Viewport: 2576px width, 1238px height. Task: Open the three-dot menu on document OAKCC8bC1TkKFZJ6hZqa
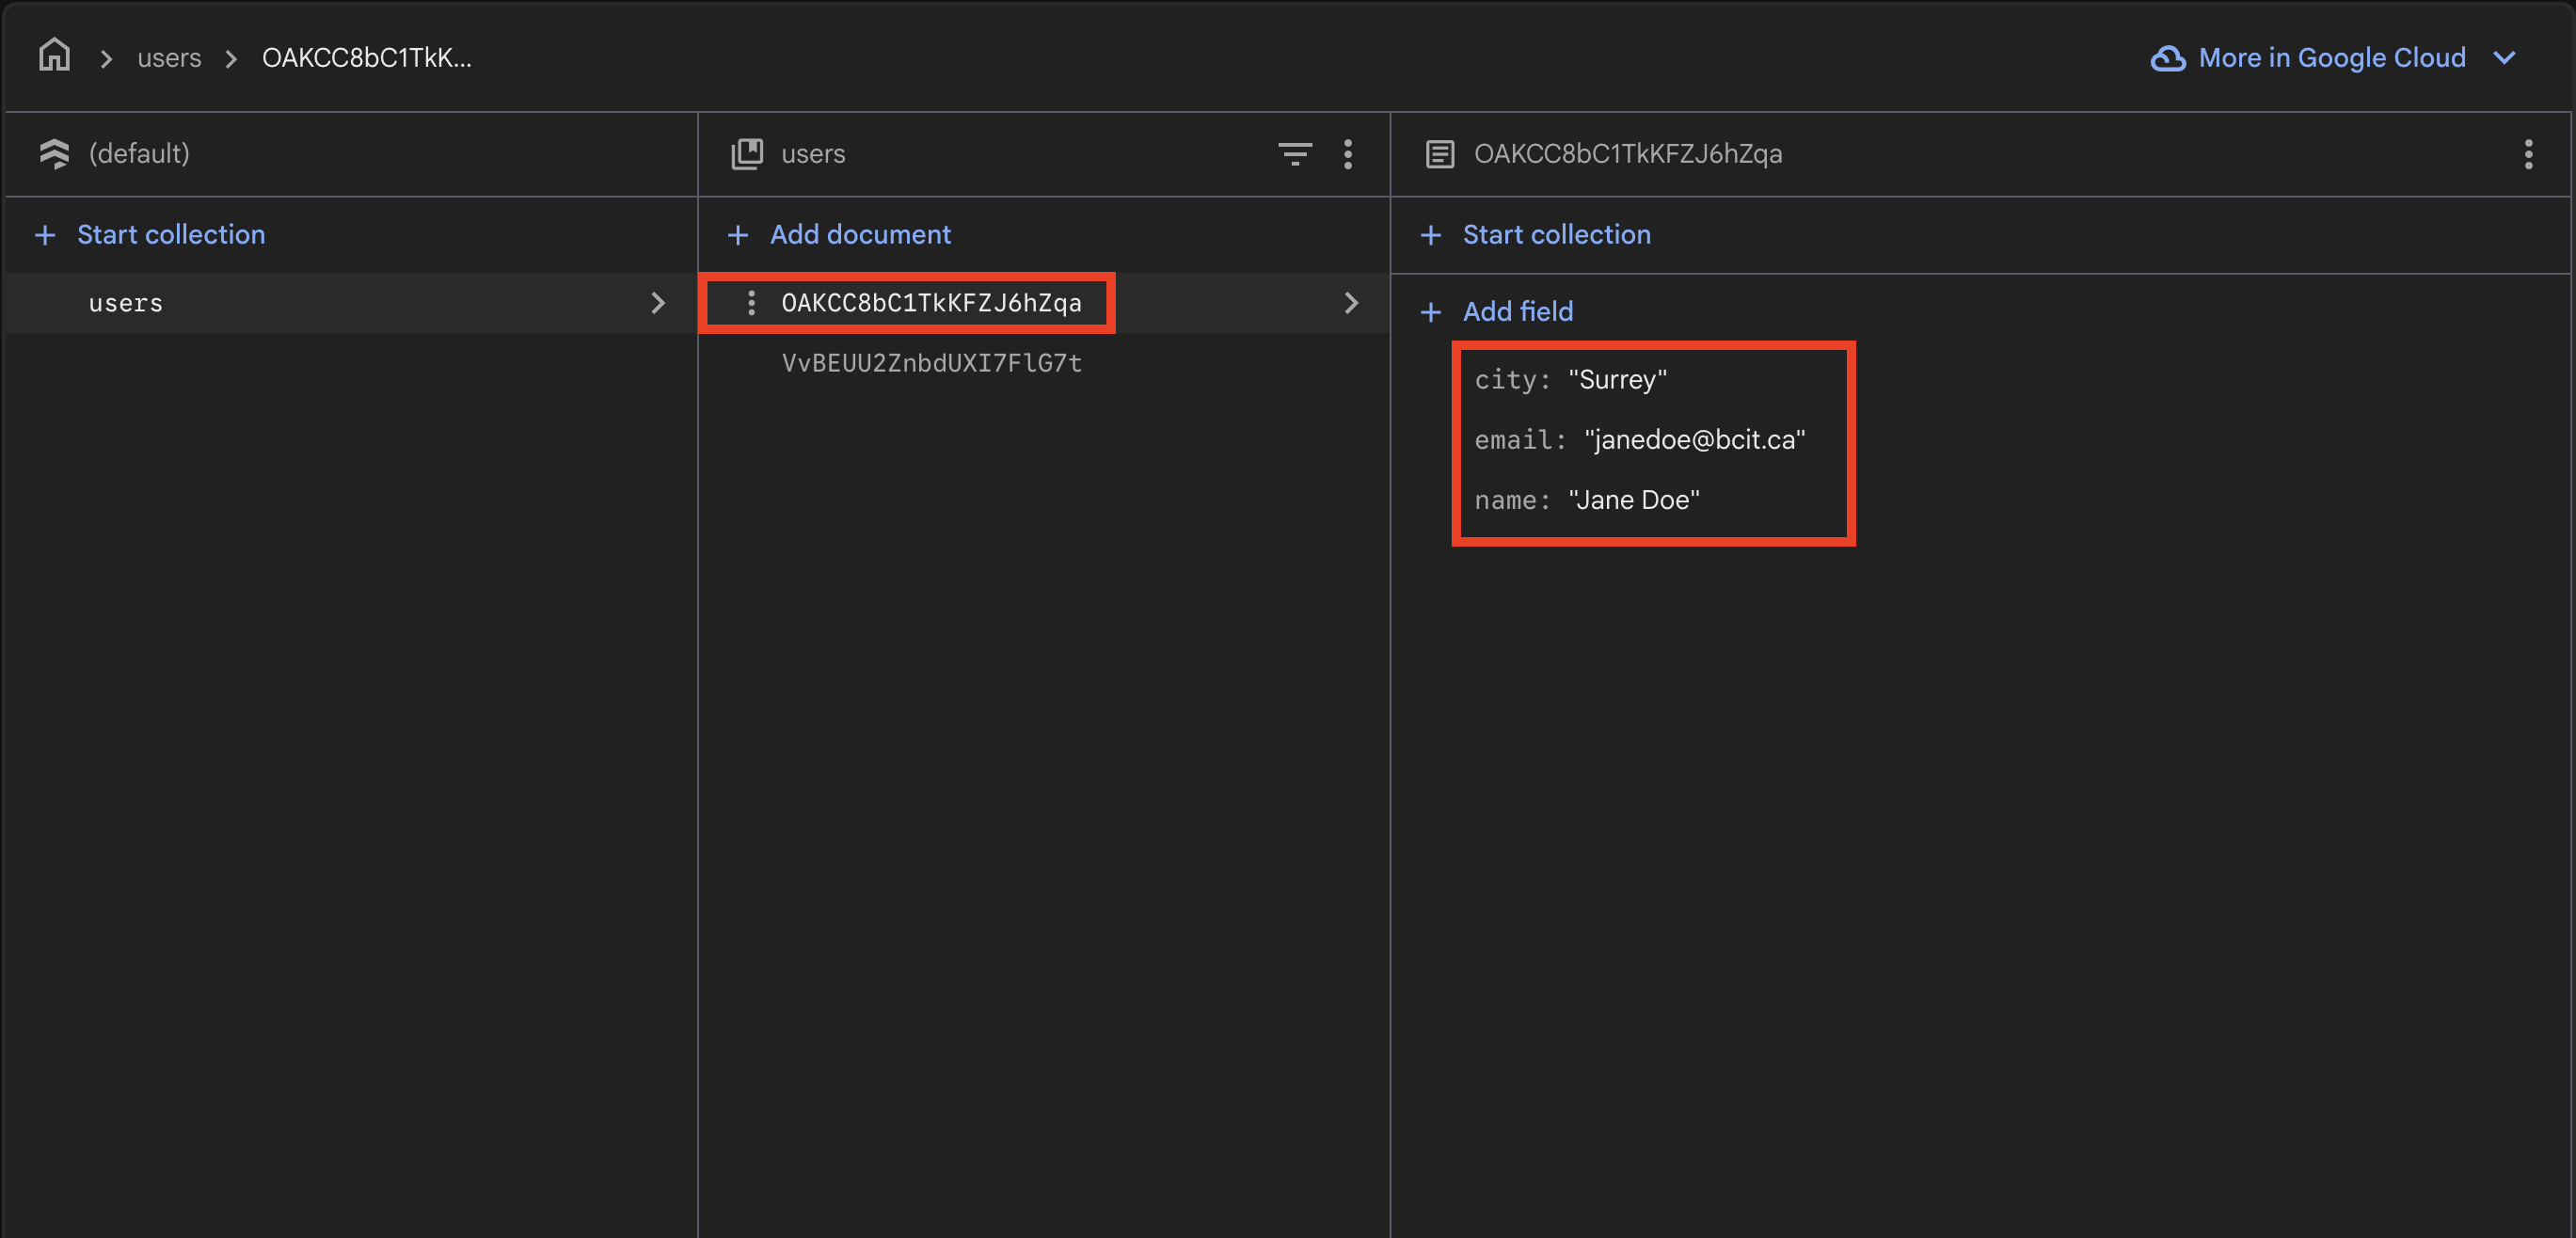(x=751, y=302)
